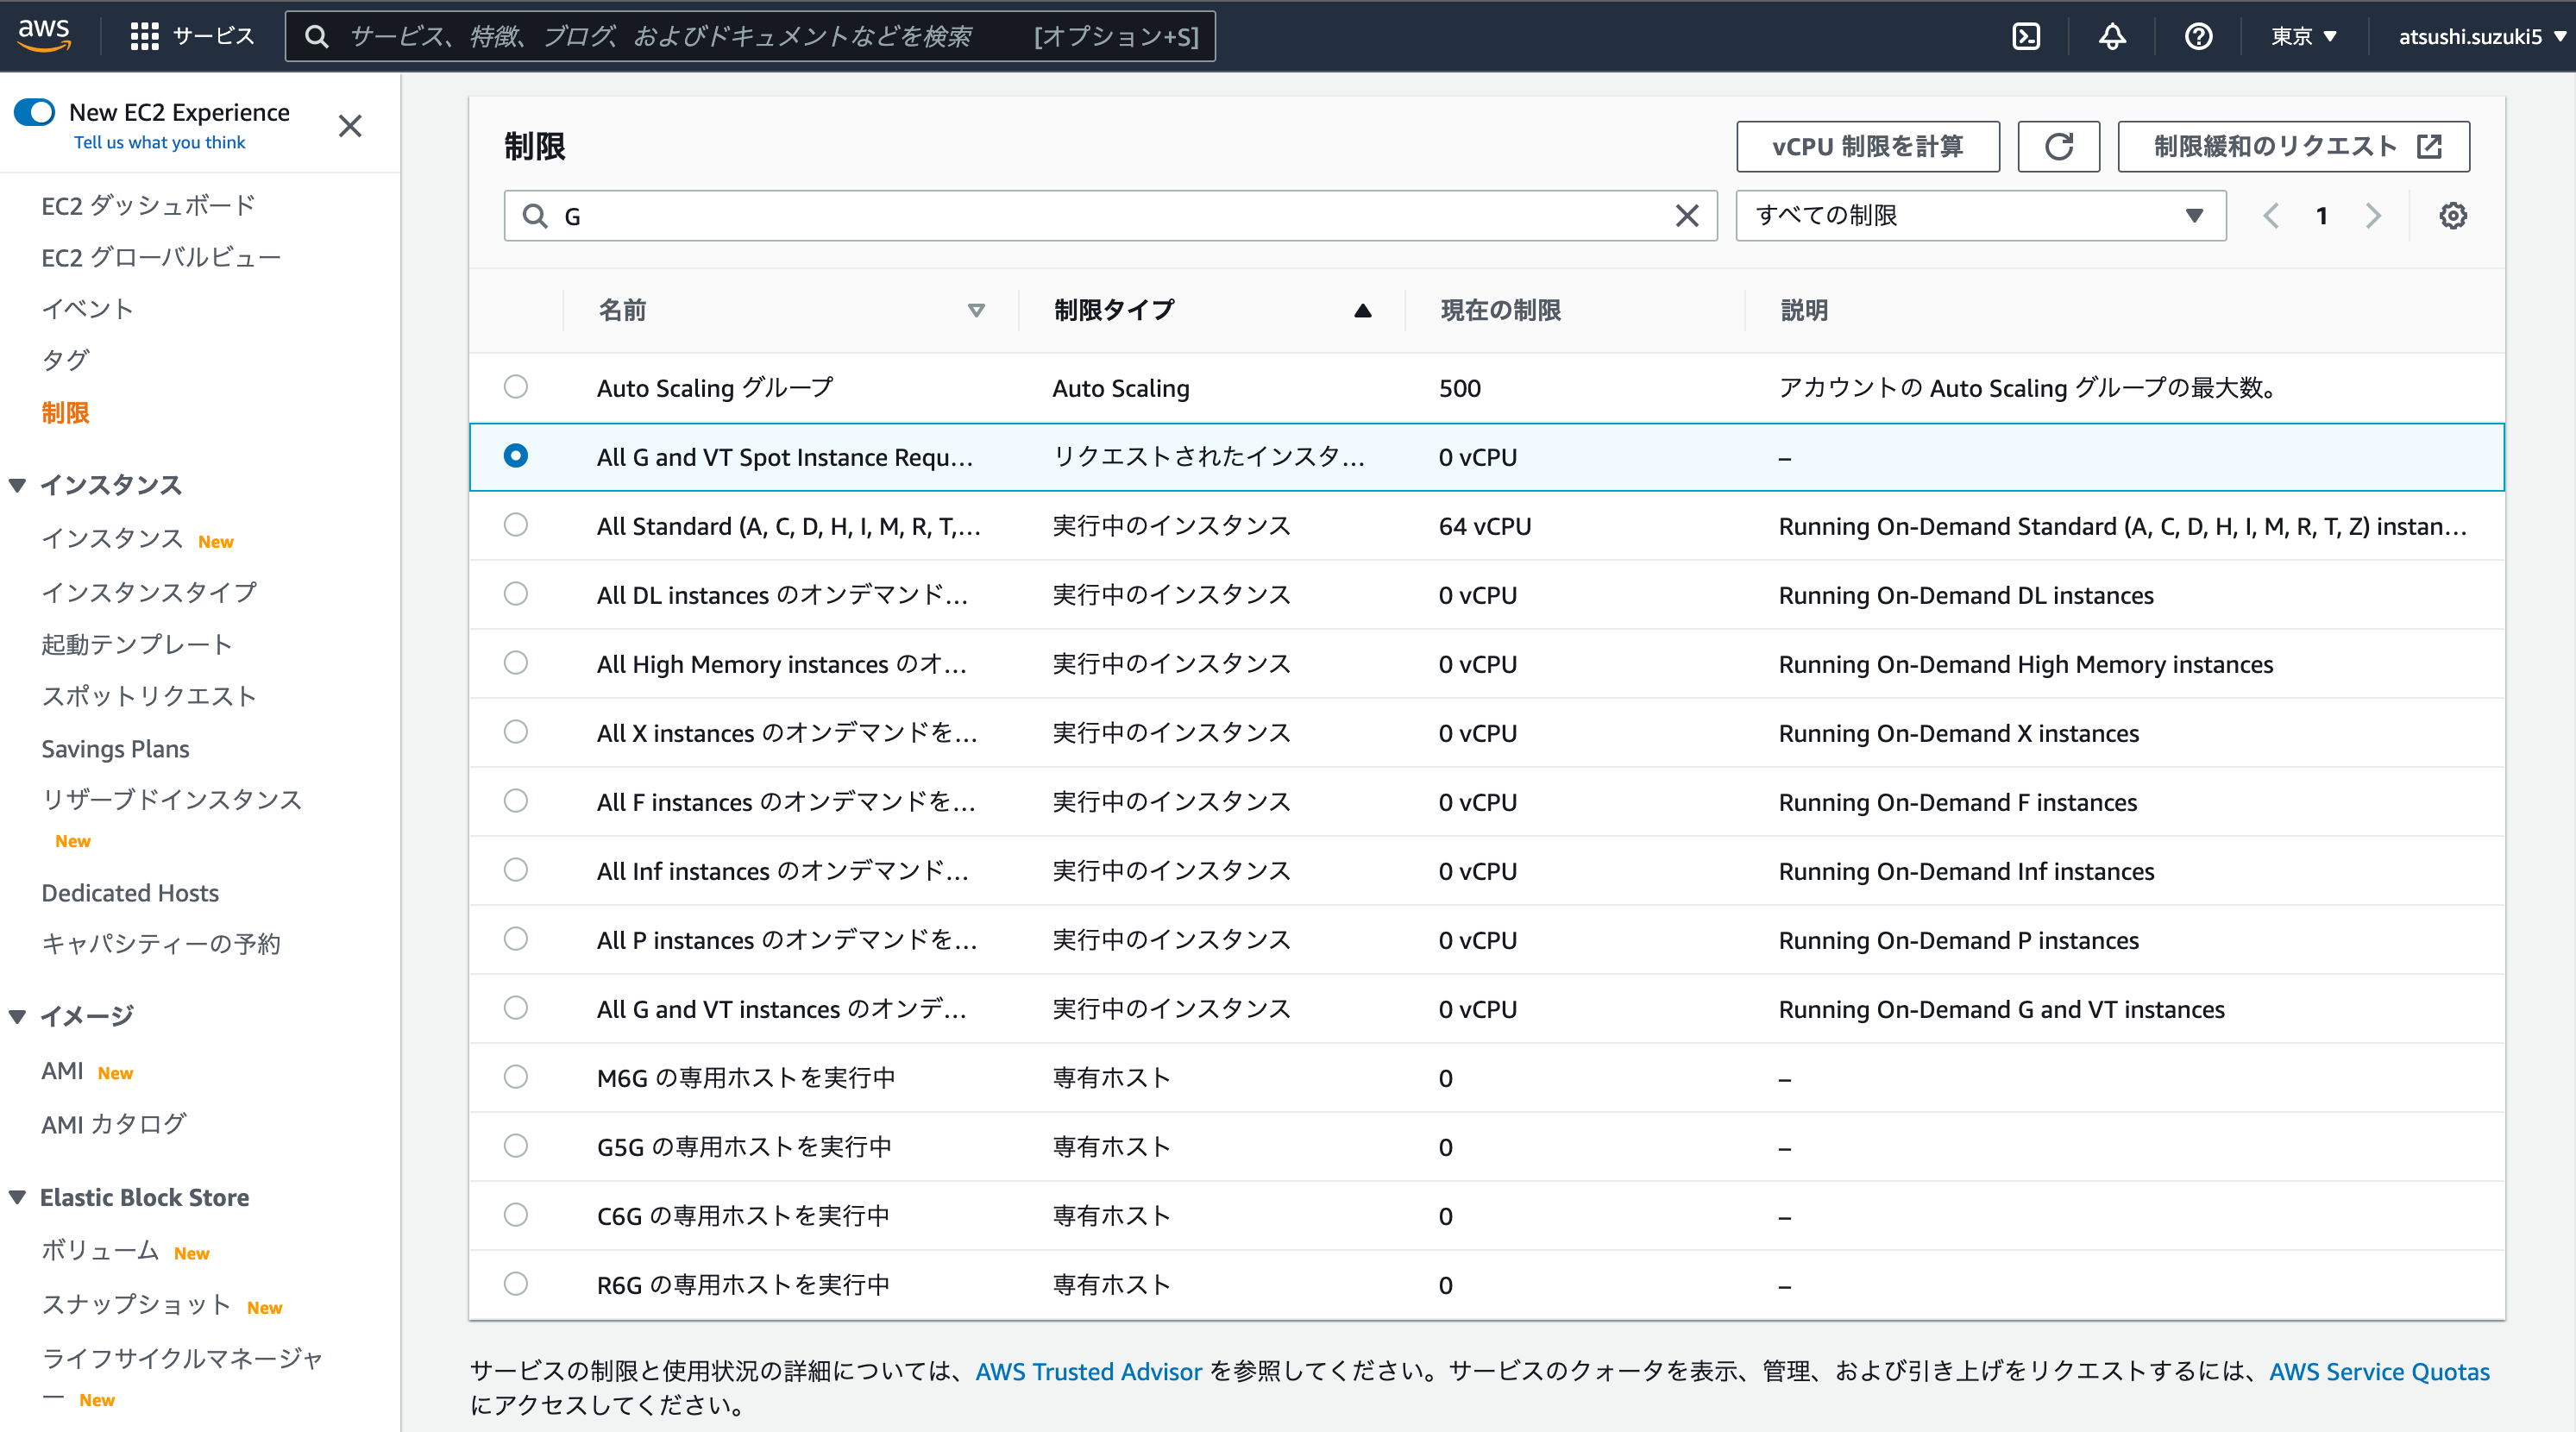
Task: Click the vCPU 制限を計算 button
Action: coord(1868,146)
